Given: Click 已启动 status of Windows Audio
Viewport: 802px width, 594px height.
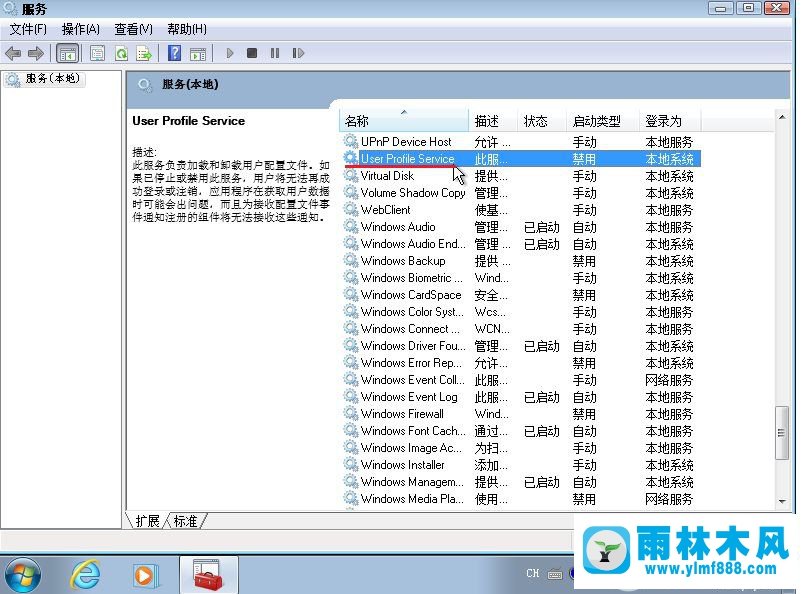Looking at the screenshot, I should click(x=542, y=227).
